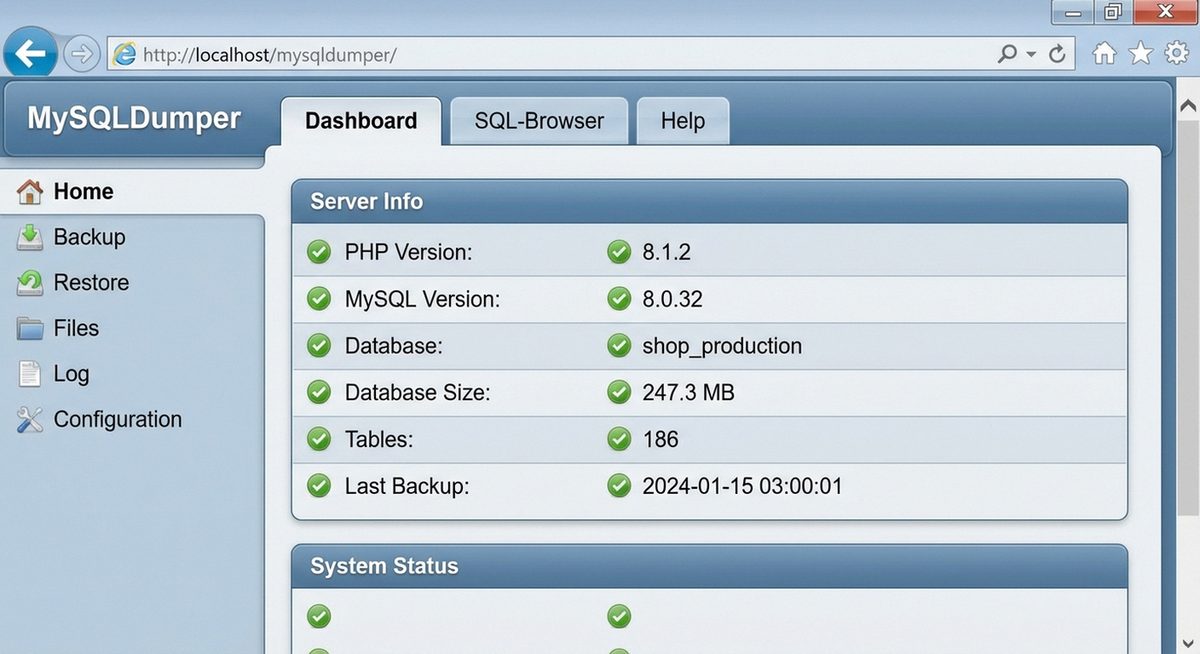
Task: Click the 'MySQL Version:' label
Action: tap(422, 299)
